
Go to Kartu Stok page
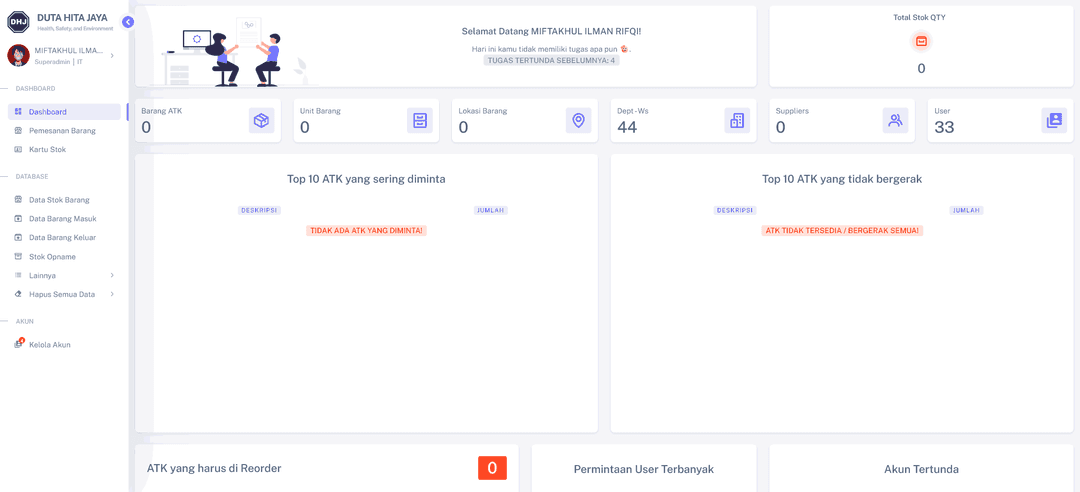47,150
